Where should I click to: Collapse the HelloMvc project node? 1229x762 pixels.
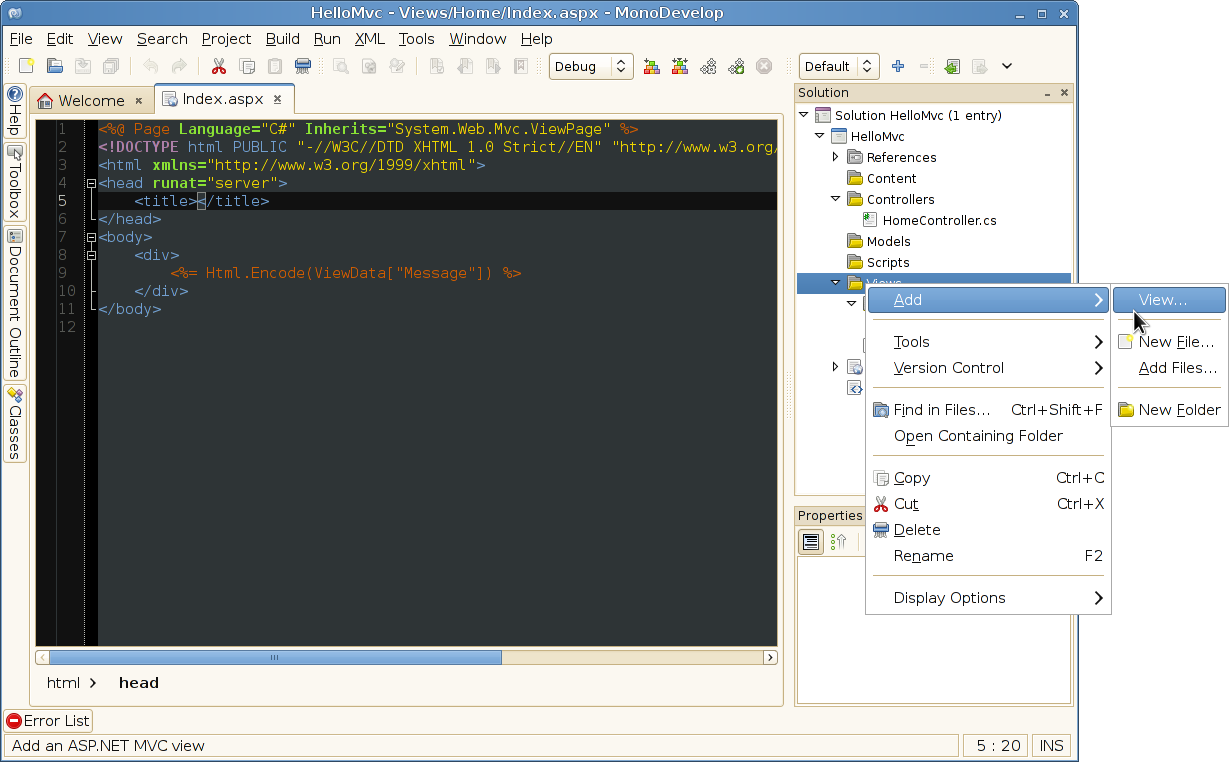click(820, 136)
